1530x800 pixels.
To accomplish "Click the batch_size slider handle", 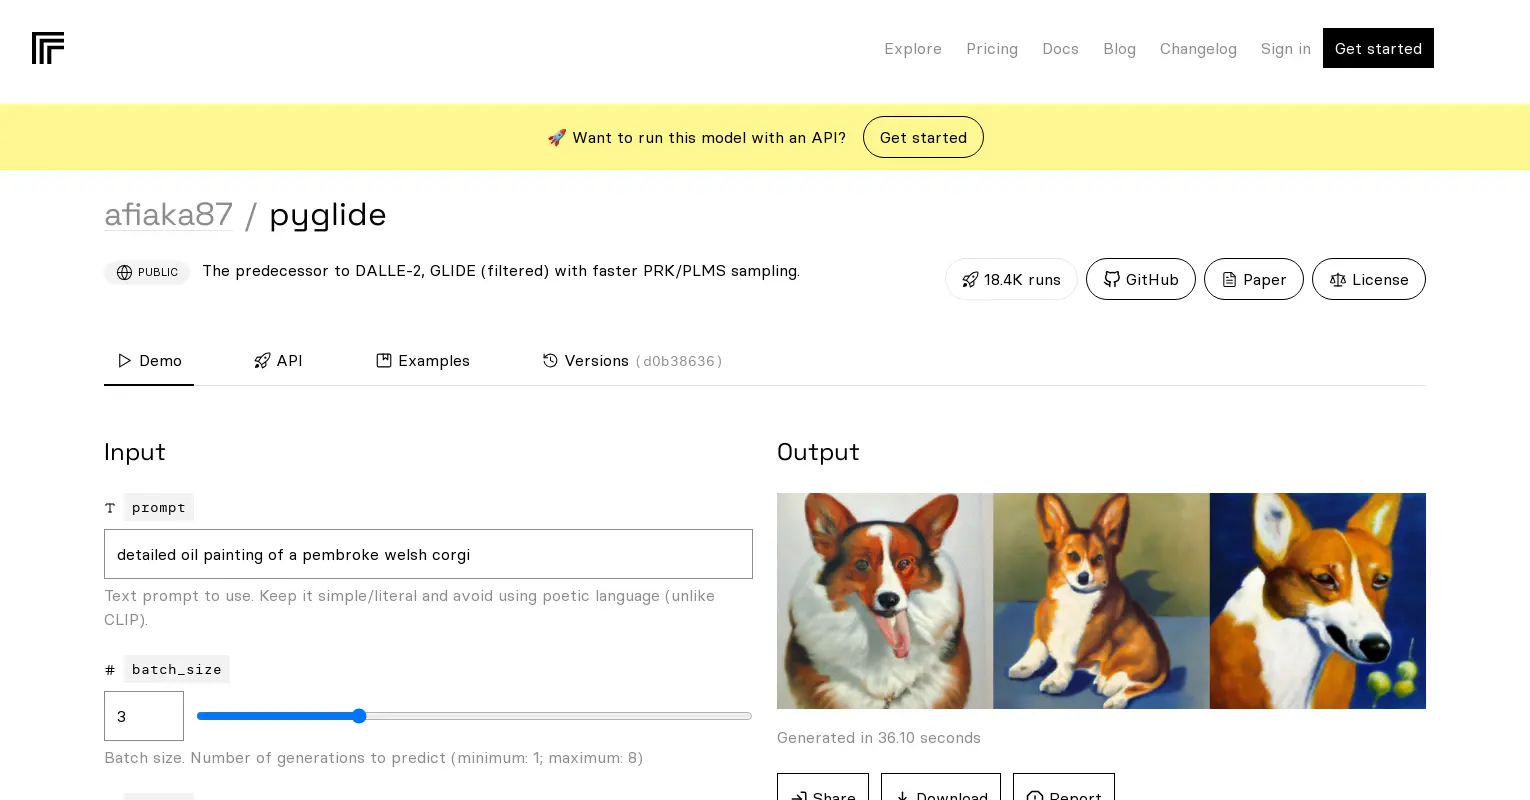I will tap(359, 716).
